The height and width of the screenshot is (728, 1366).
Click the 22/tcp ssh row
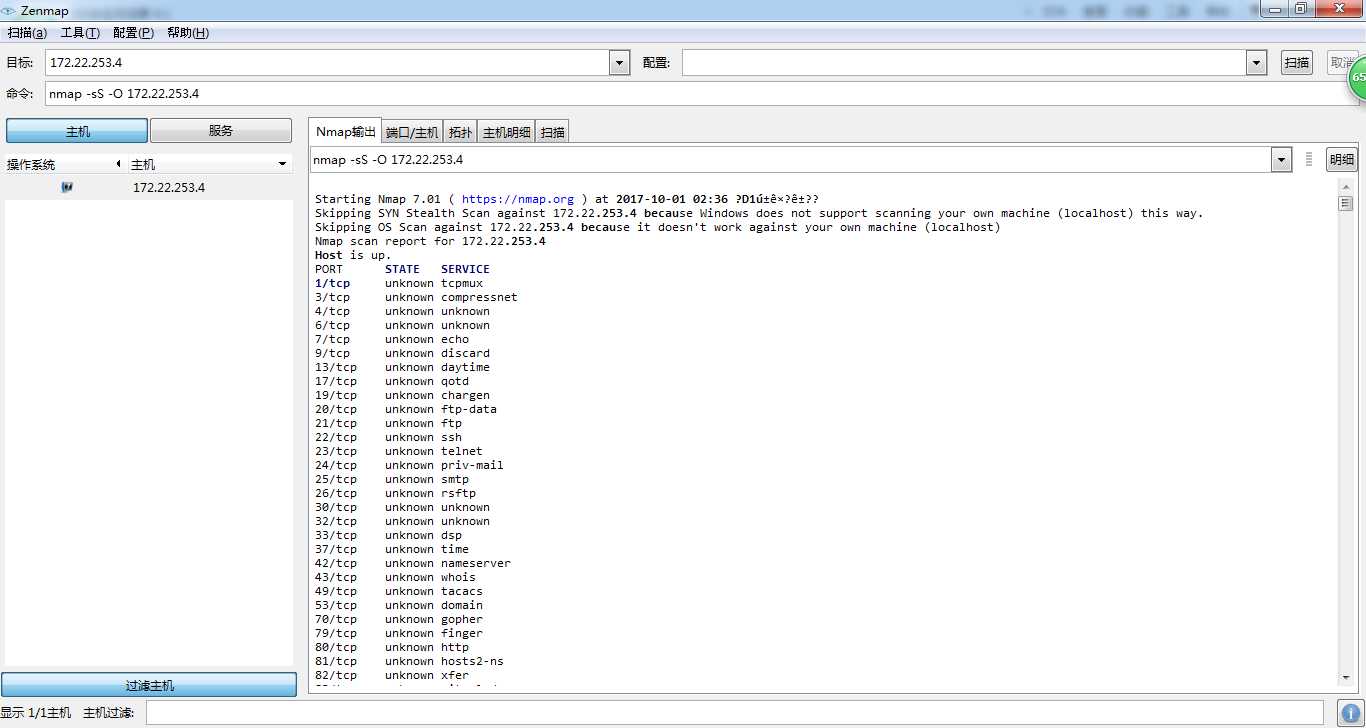388,437
